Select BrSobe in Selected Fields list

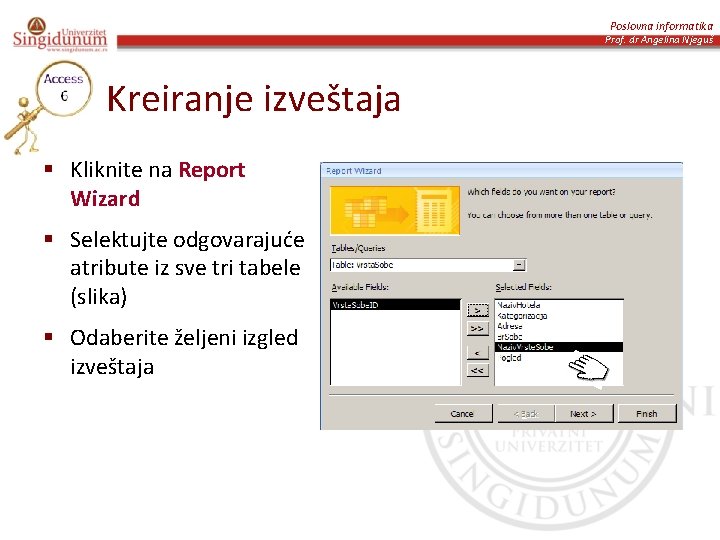coord(559,337)
